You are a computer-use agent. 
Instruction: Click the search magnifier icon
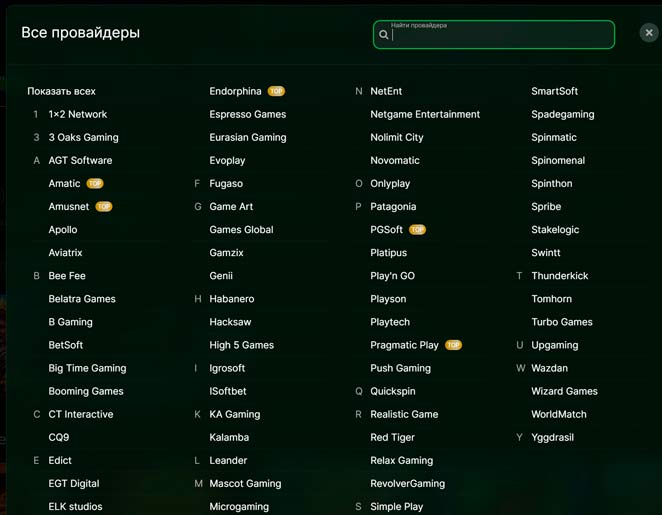point(384,35)
